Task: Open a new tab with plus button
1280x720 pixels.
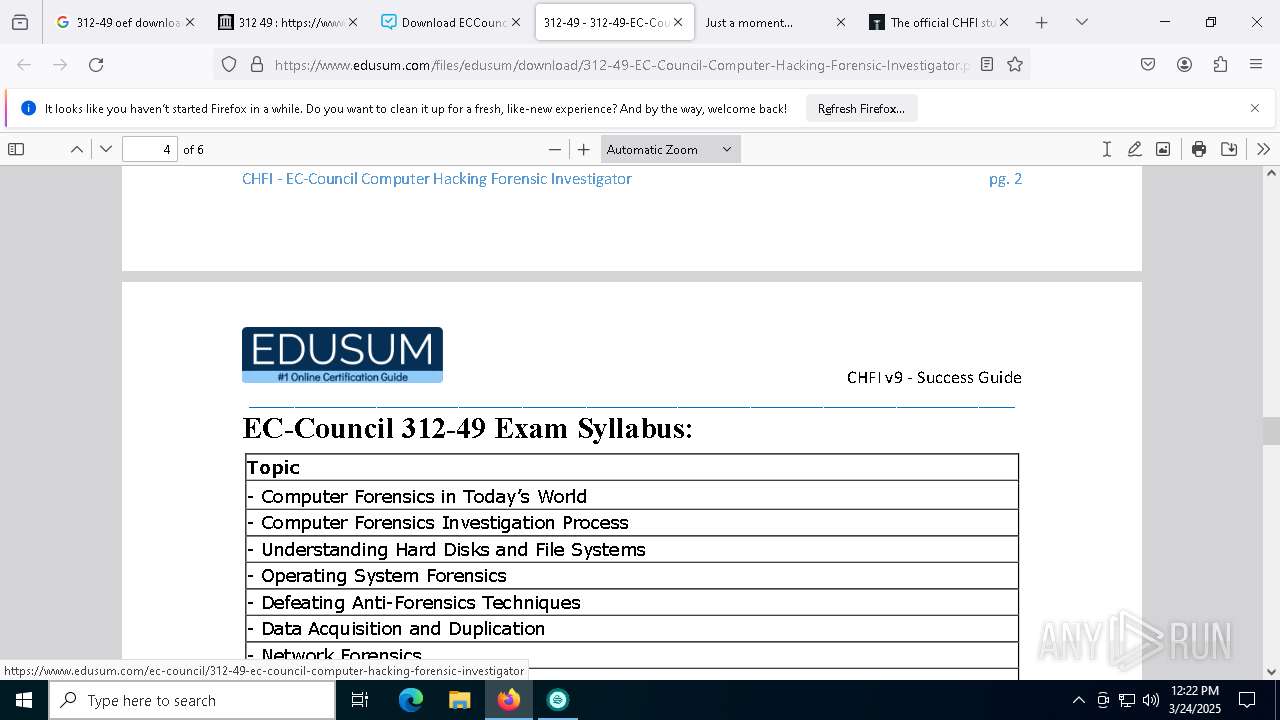Action: 1041,22
